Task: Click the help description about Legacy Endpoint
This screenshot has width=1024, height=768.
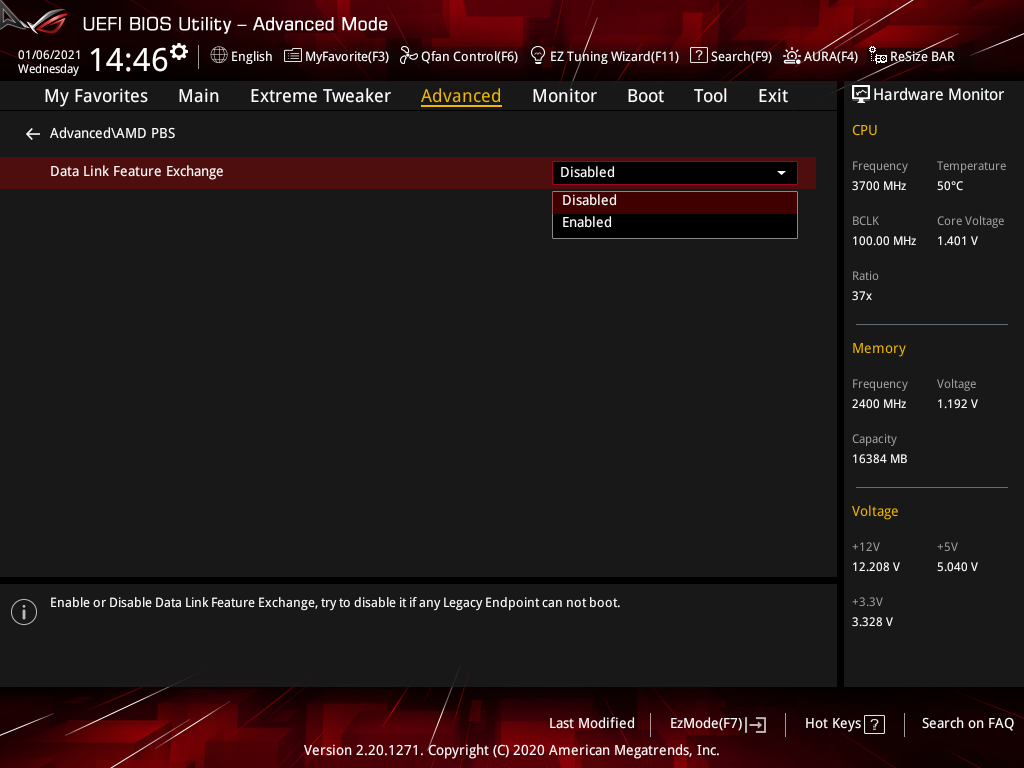Action: click(335, 603)
